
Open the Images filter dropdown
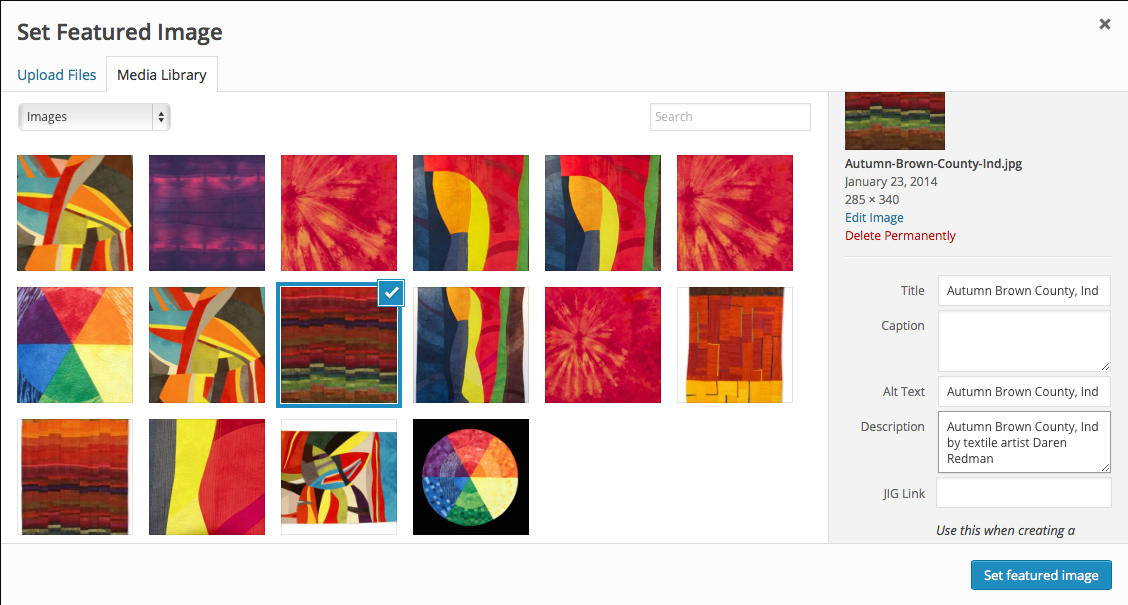[94, 117]
